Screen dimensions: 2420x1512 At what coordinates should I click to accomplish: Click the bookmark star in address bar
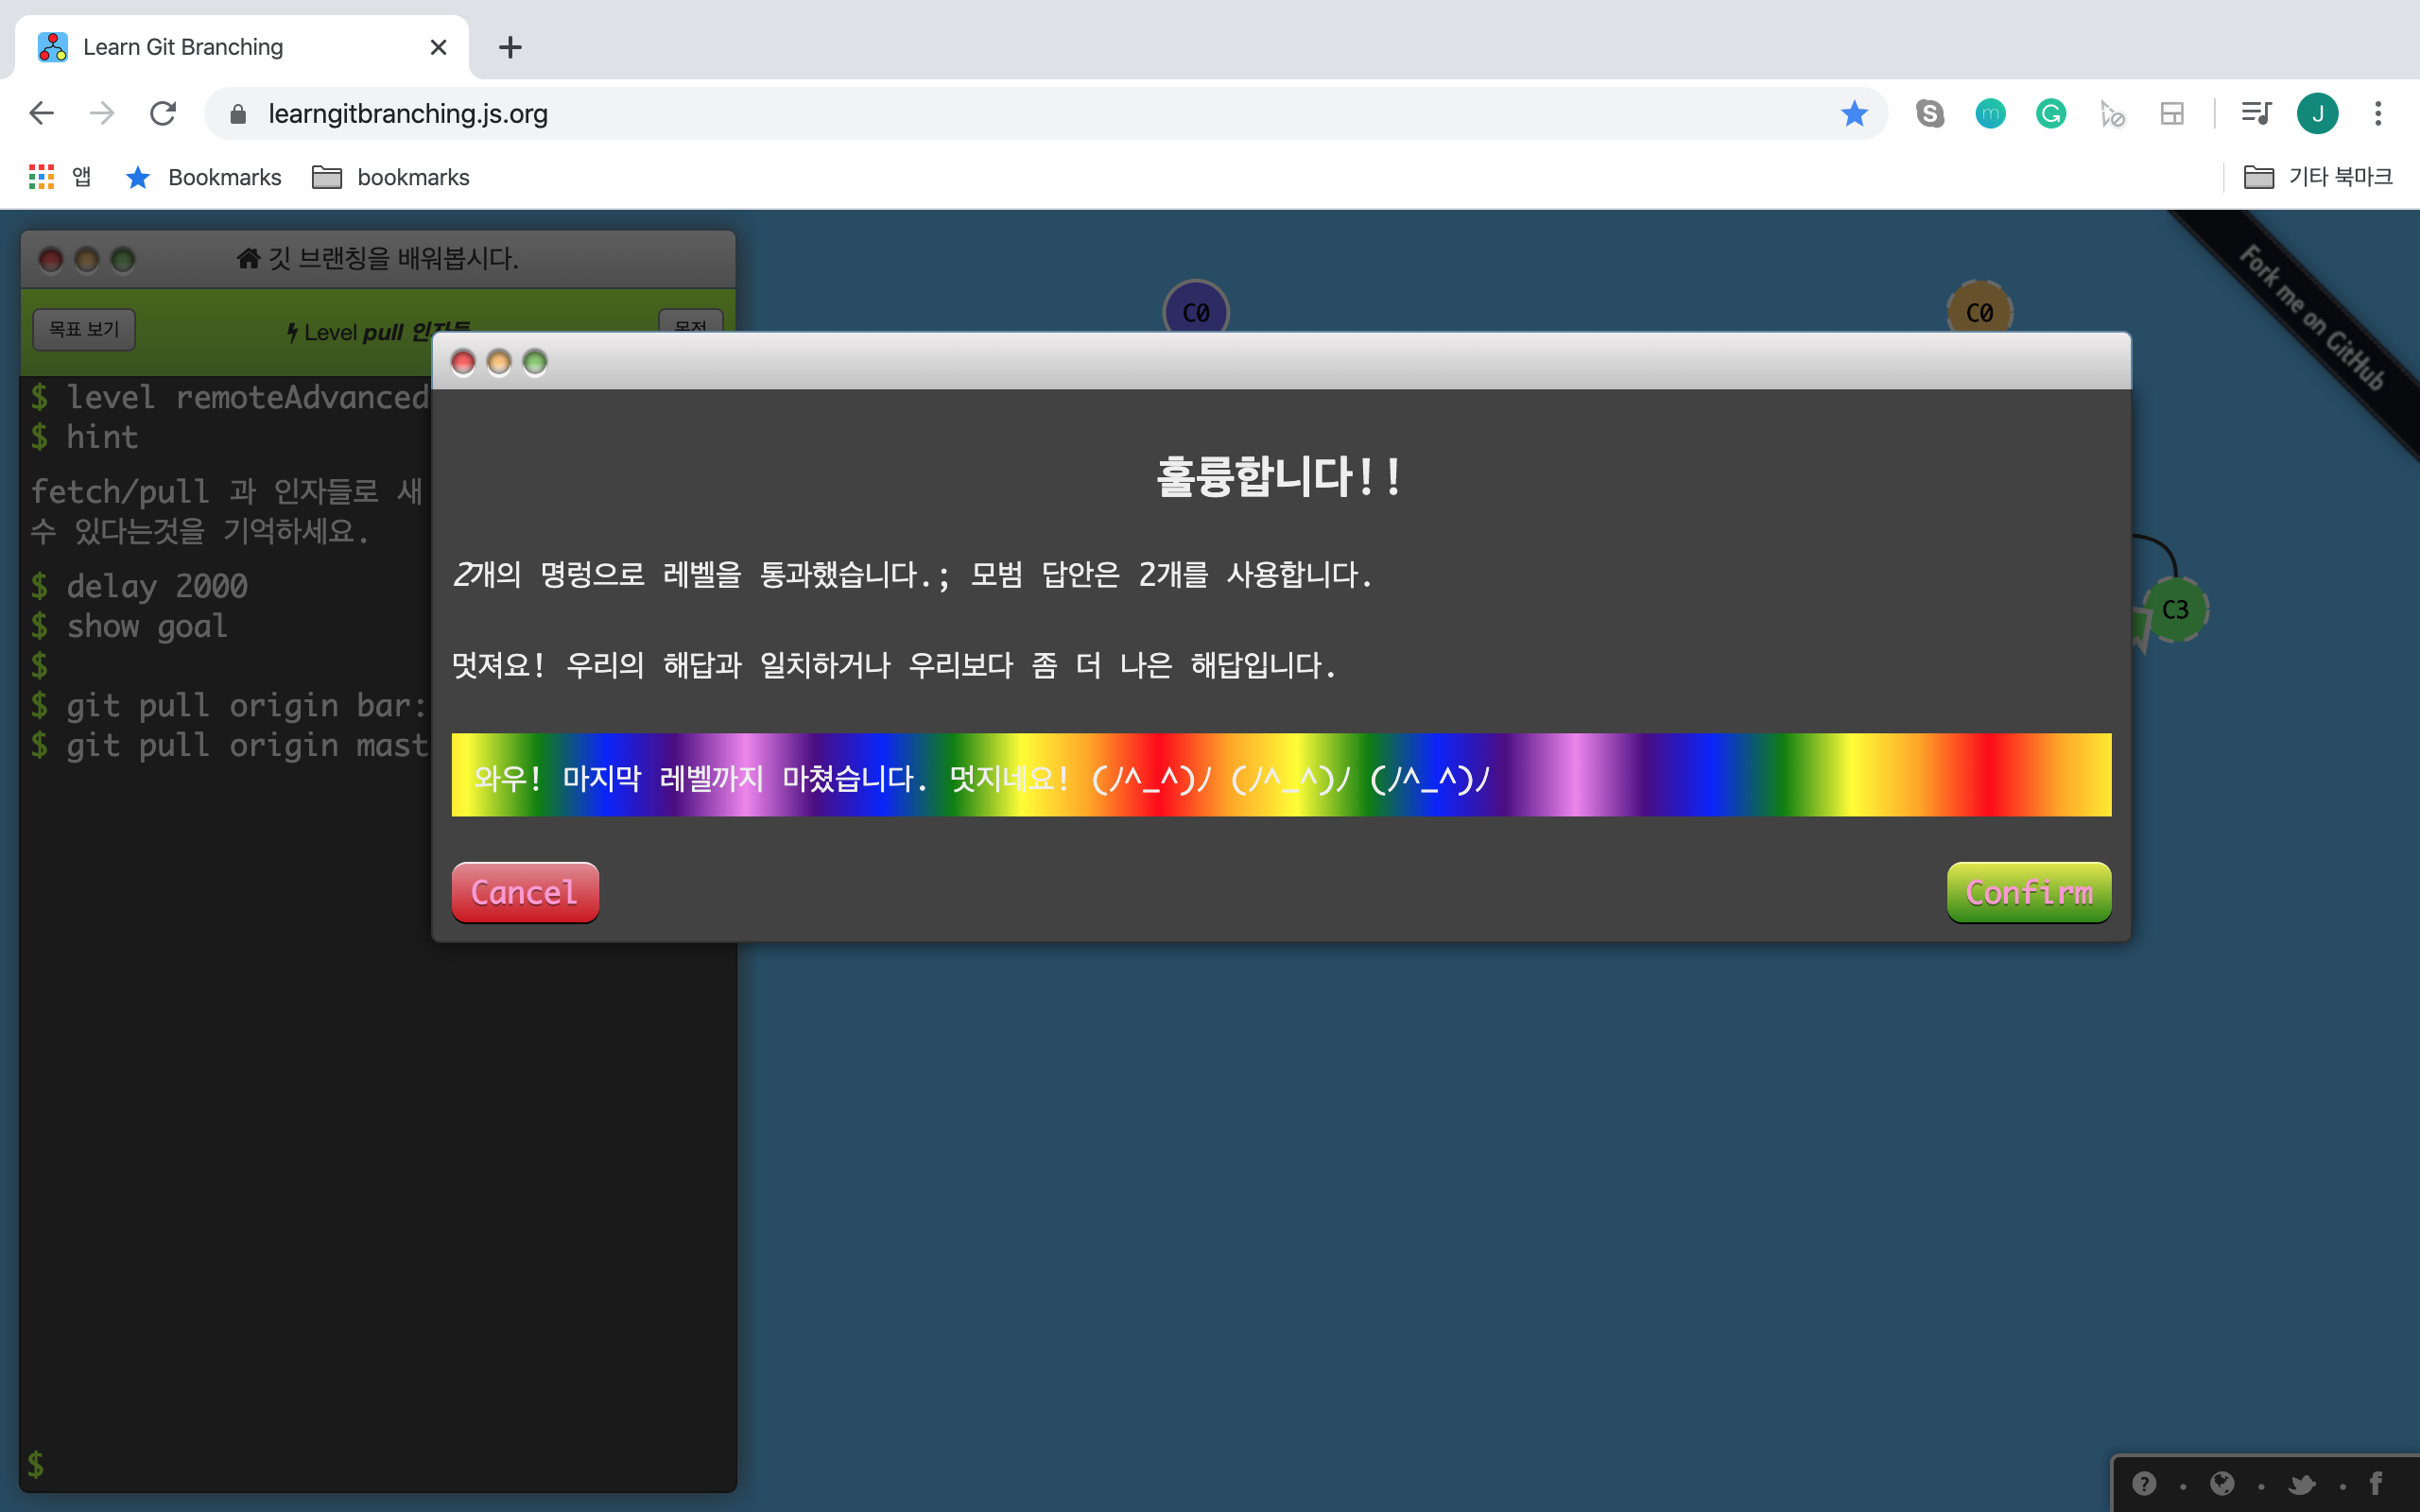(1854, 114)
